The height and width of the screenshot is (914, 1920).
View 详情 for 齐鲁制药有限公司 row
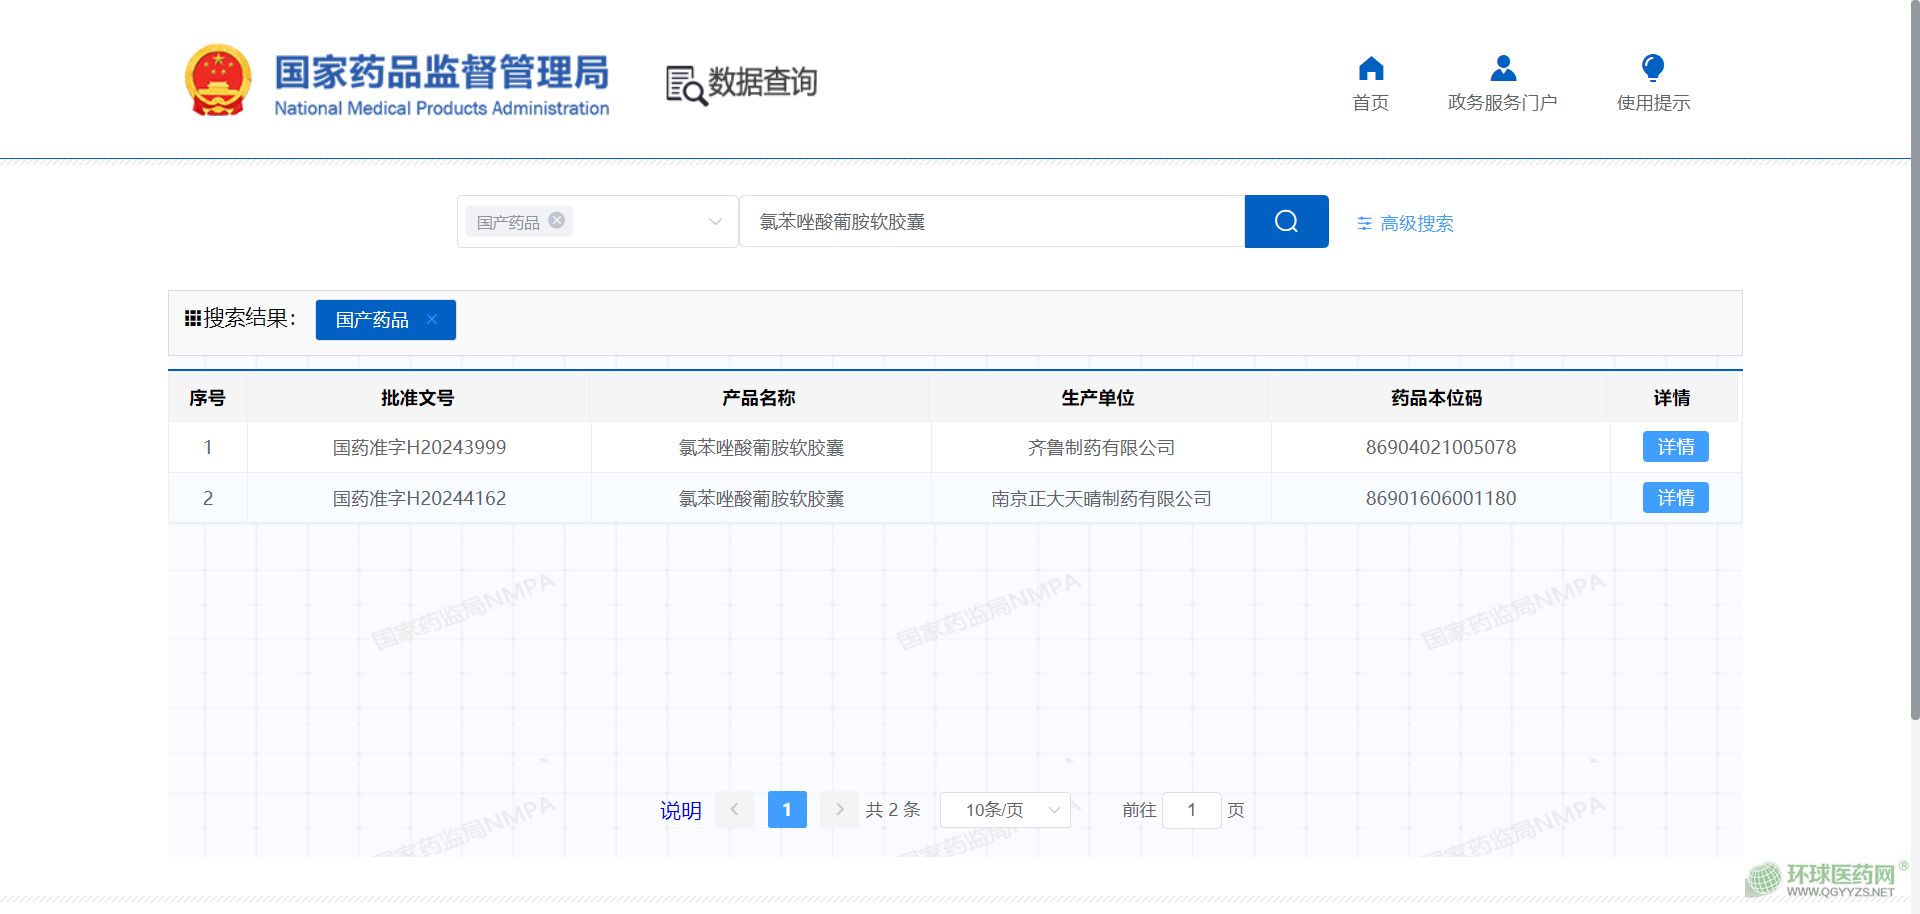(1675, 447)
